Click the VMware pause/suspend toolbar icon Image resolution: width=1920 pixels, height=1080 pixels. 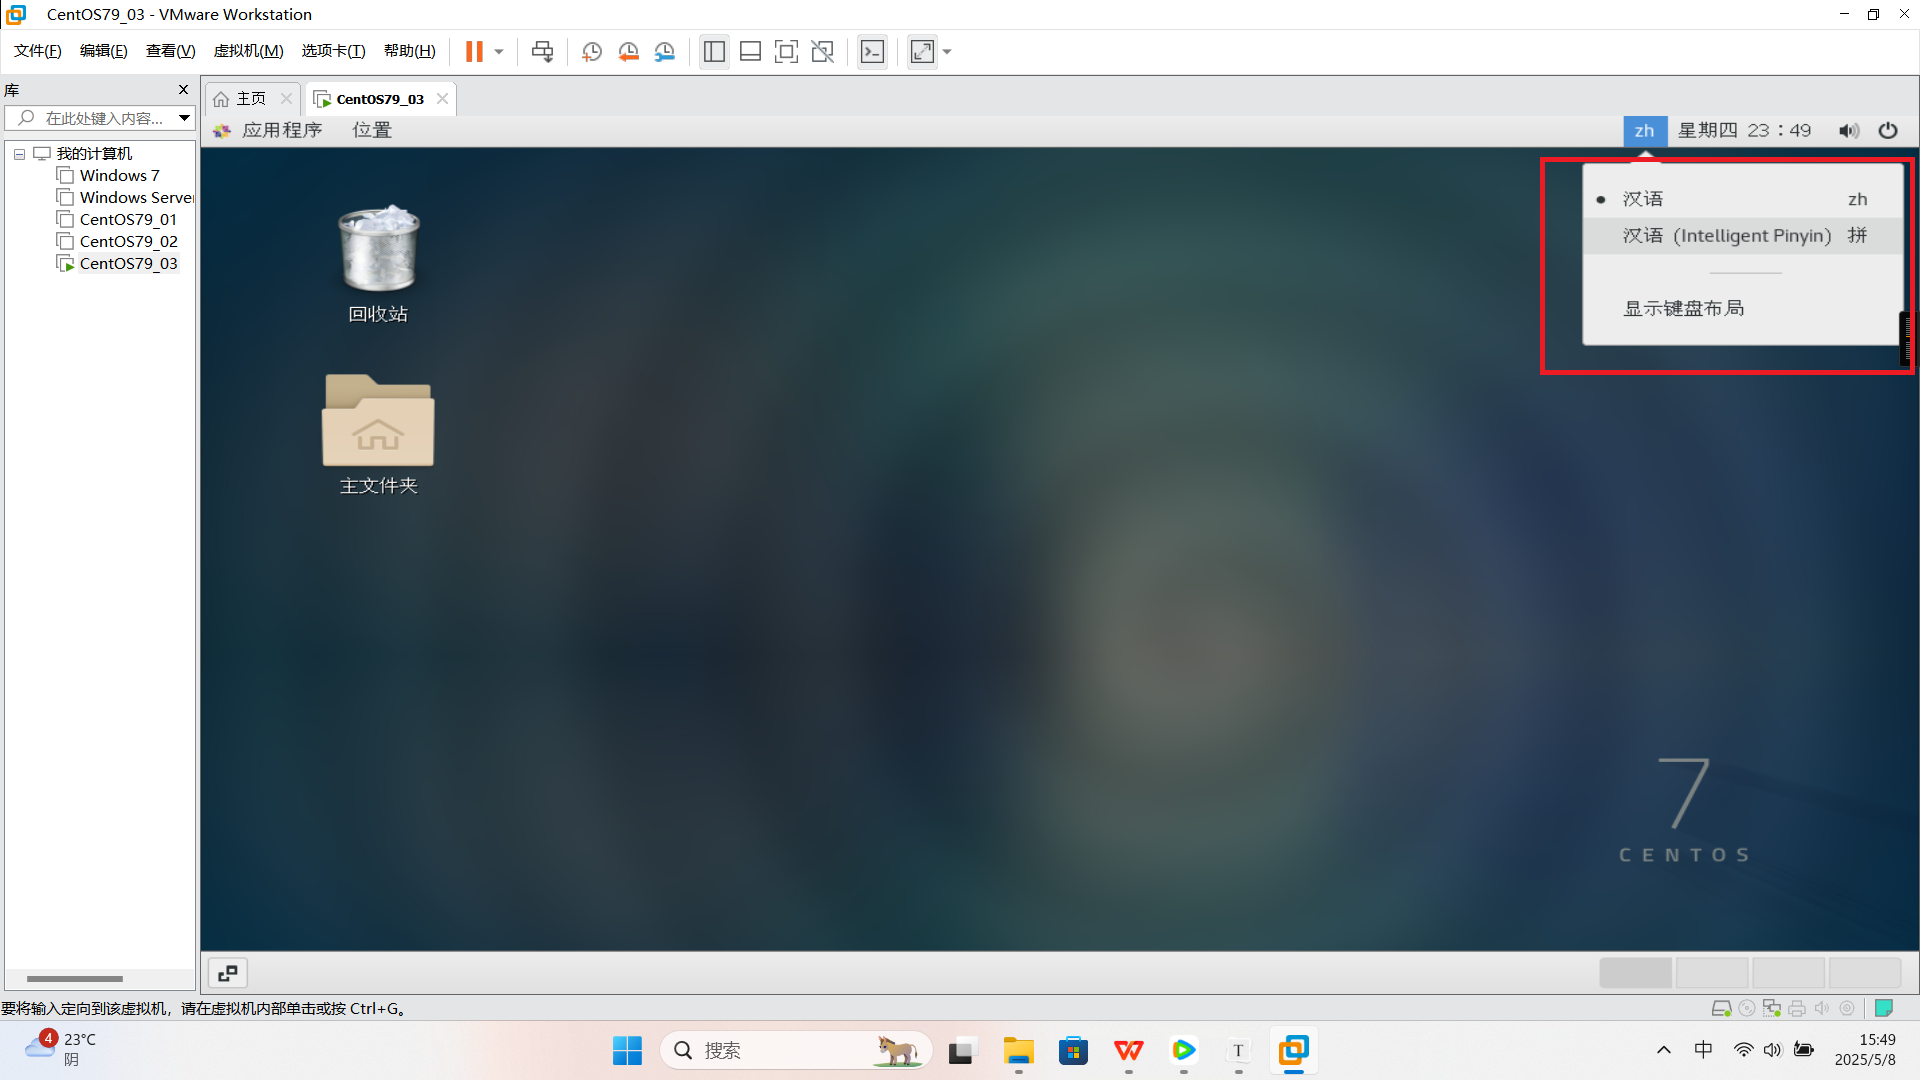(x=474, y=52)
